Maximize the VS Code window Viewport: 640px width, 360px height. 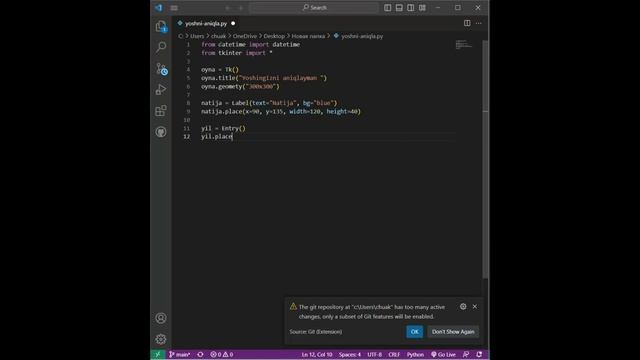pos(458,8)
